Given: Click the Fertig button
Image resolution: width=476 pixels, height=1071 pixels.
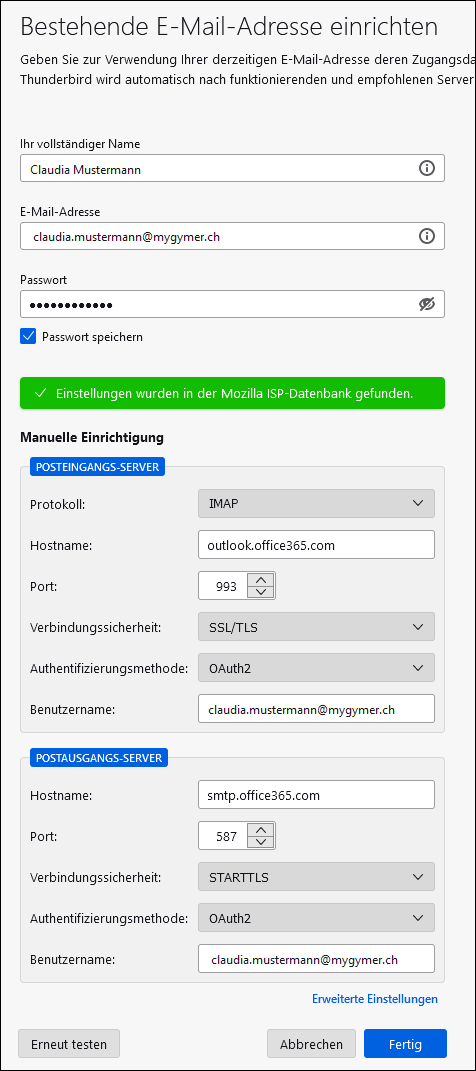Looking at the screenshot, I should click(x=405, y=1044).
